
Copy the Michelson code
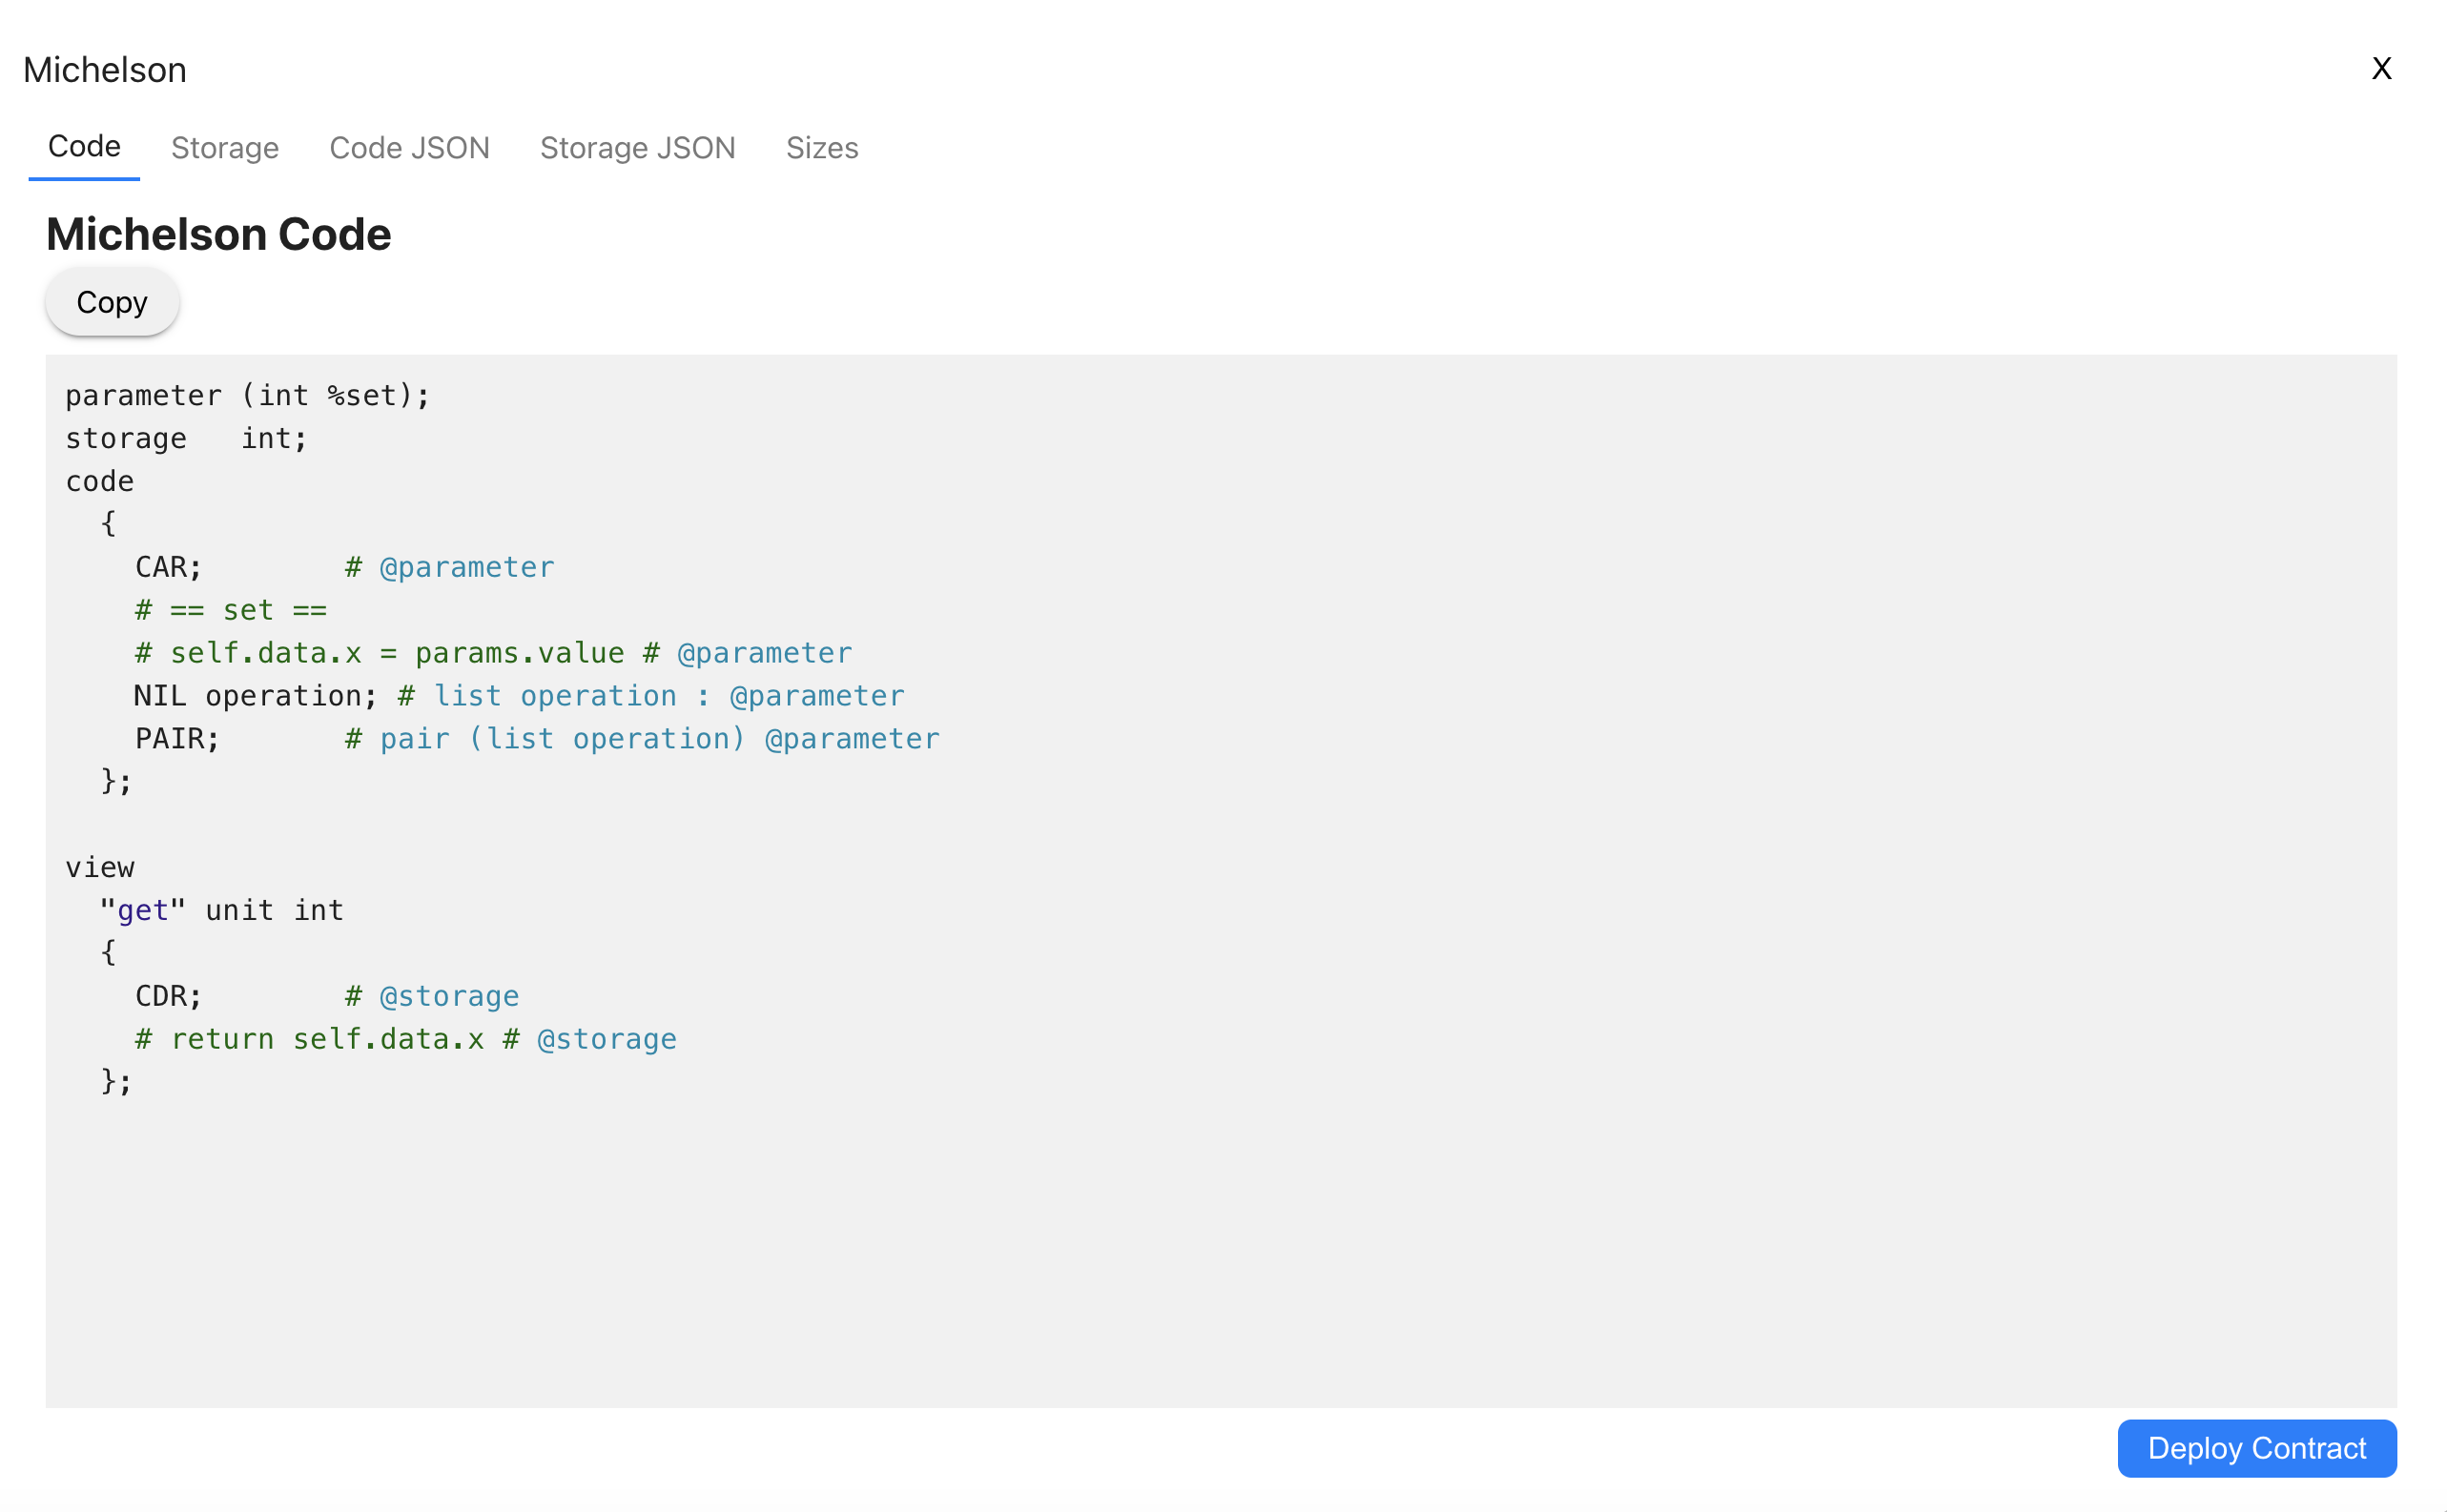(111, 301)
